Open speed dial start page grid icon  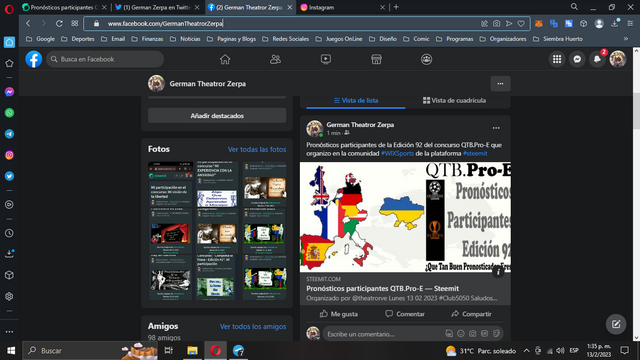[x=75, y=24]
